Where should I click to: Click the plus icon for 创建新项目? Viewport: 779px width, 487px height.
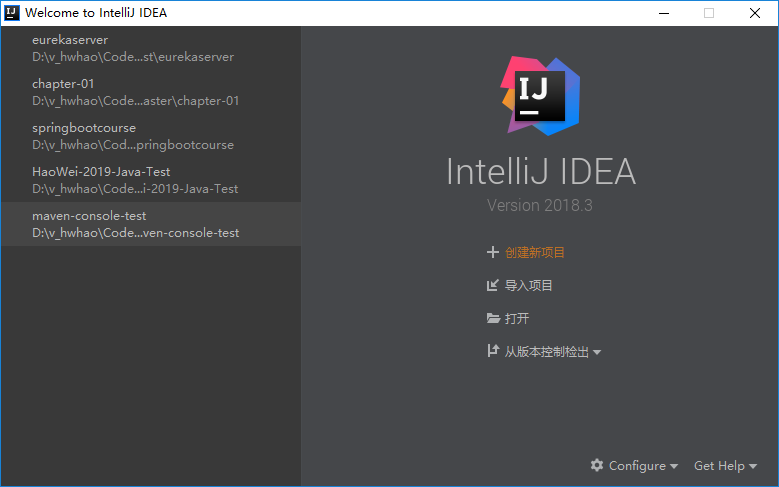pos(492,253)
